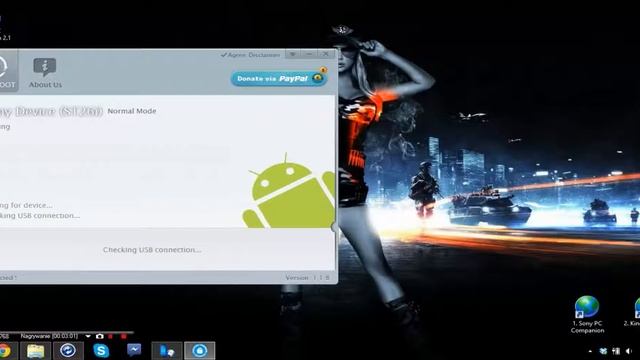
Task: Show hidden system tray icons
Action: pos(590,351)
